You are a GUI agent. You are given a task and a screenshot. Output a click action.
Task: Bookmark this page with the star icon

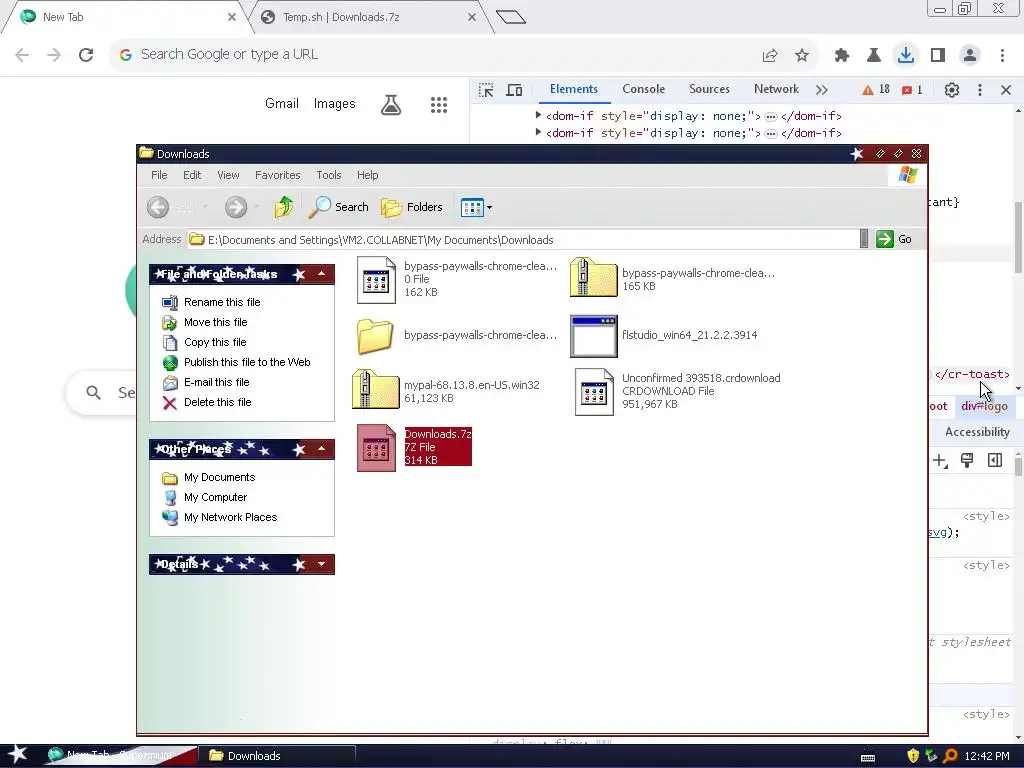(x=802, y=55)
